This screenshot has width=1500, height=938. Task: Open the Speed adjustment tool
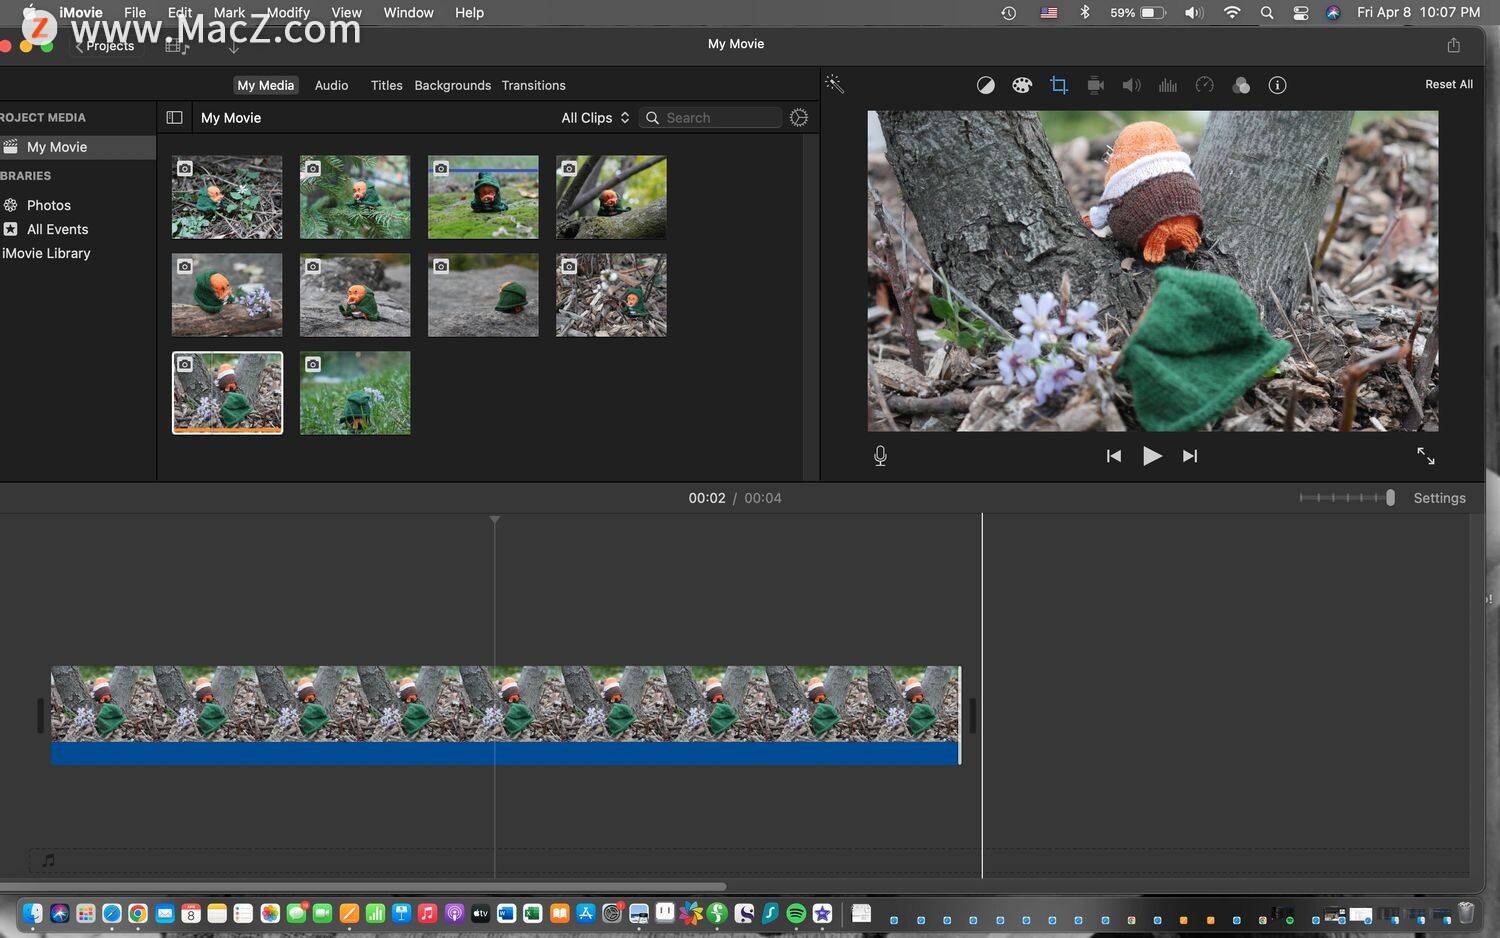(1204, 85)
